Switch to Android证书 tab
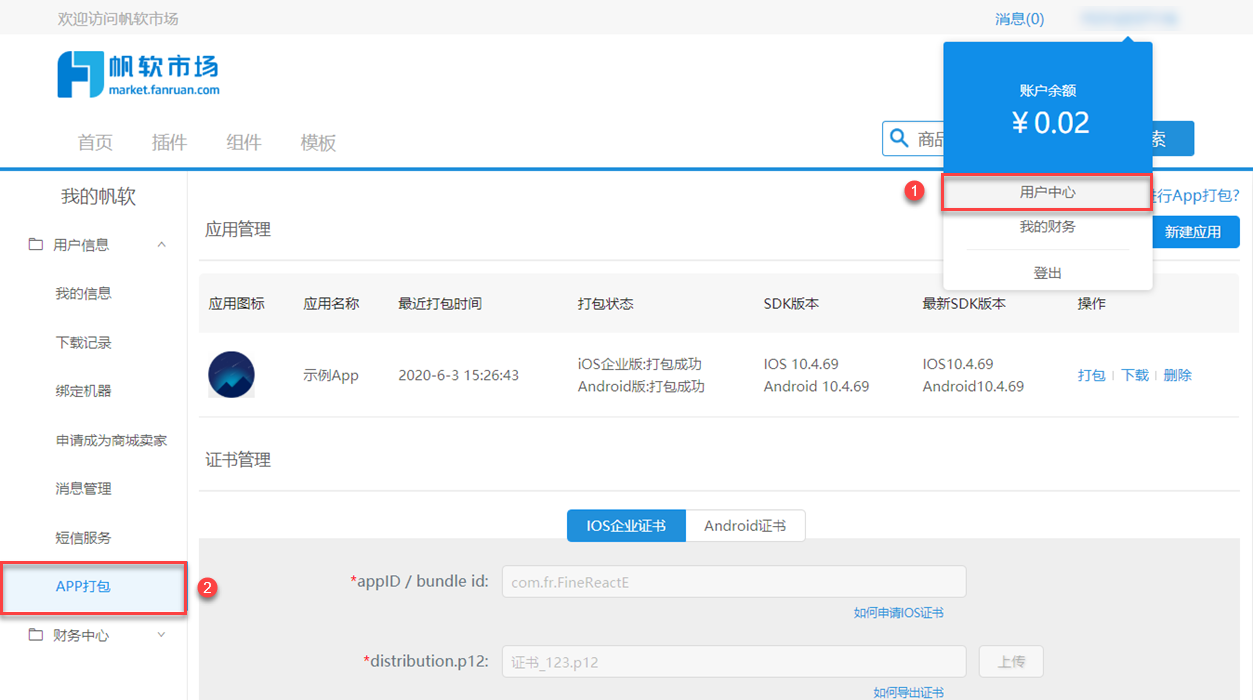Viewport: 1253px width, 700px height. click(x=745, y=526)
